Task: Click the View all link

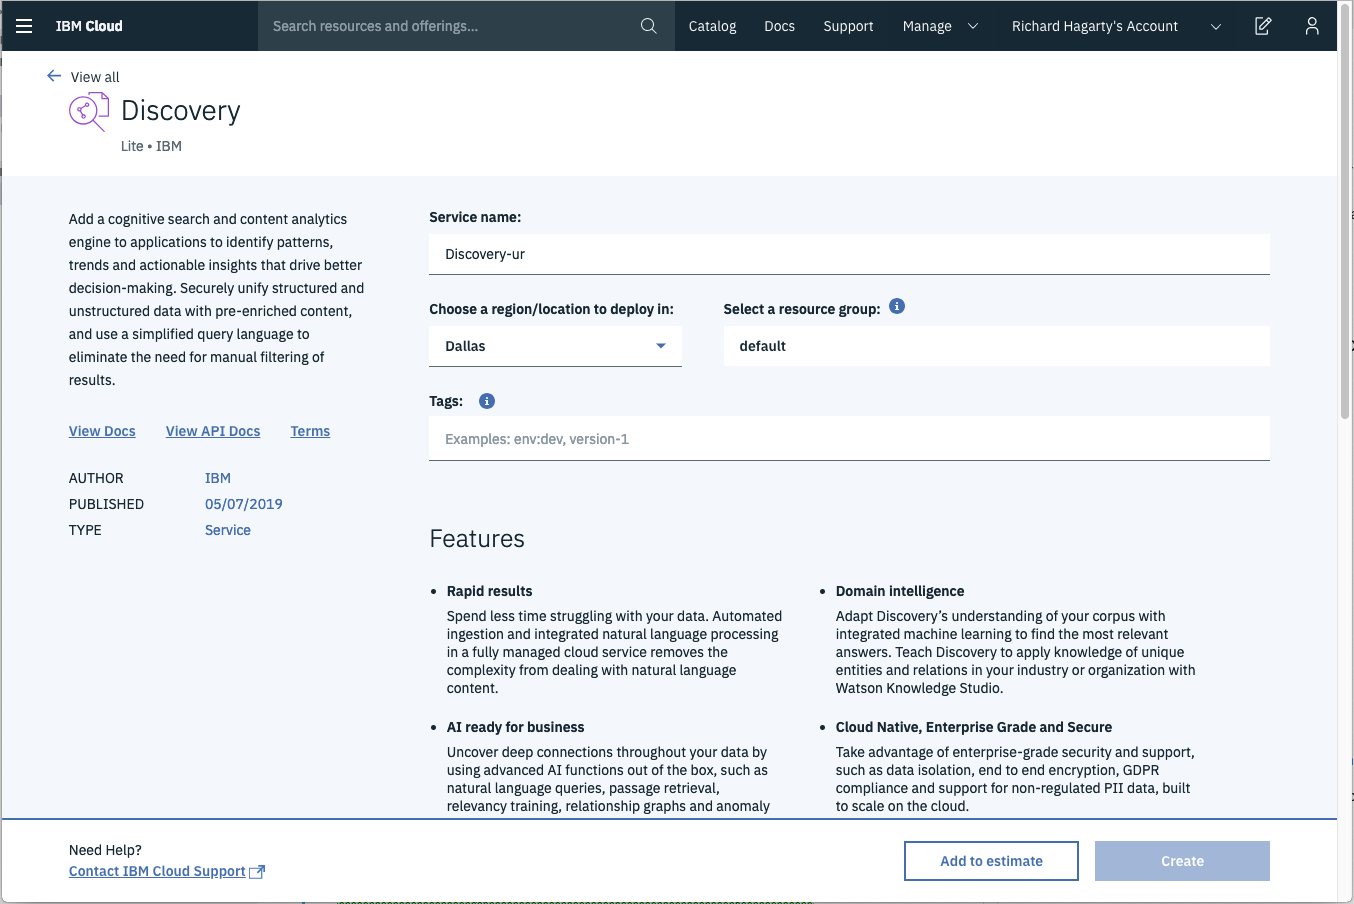Action: coord(95,77)
